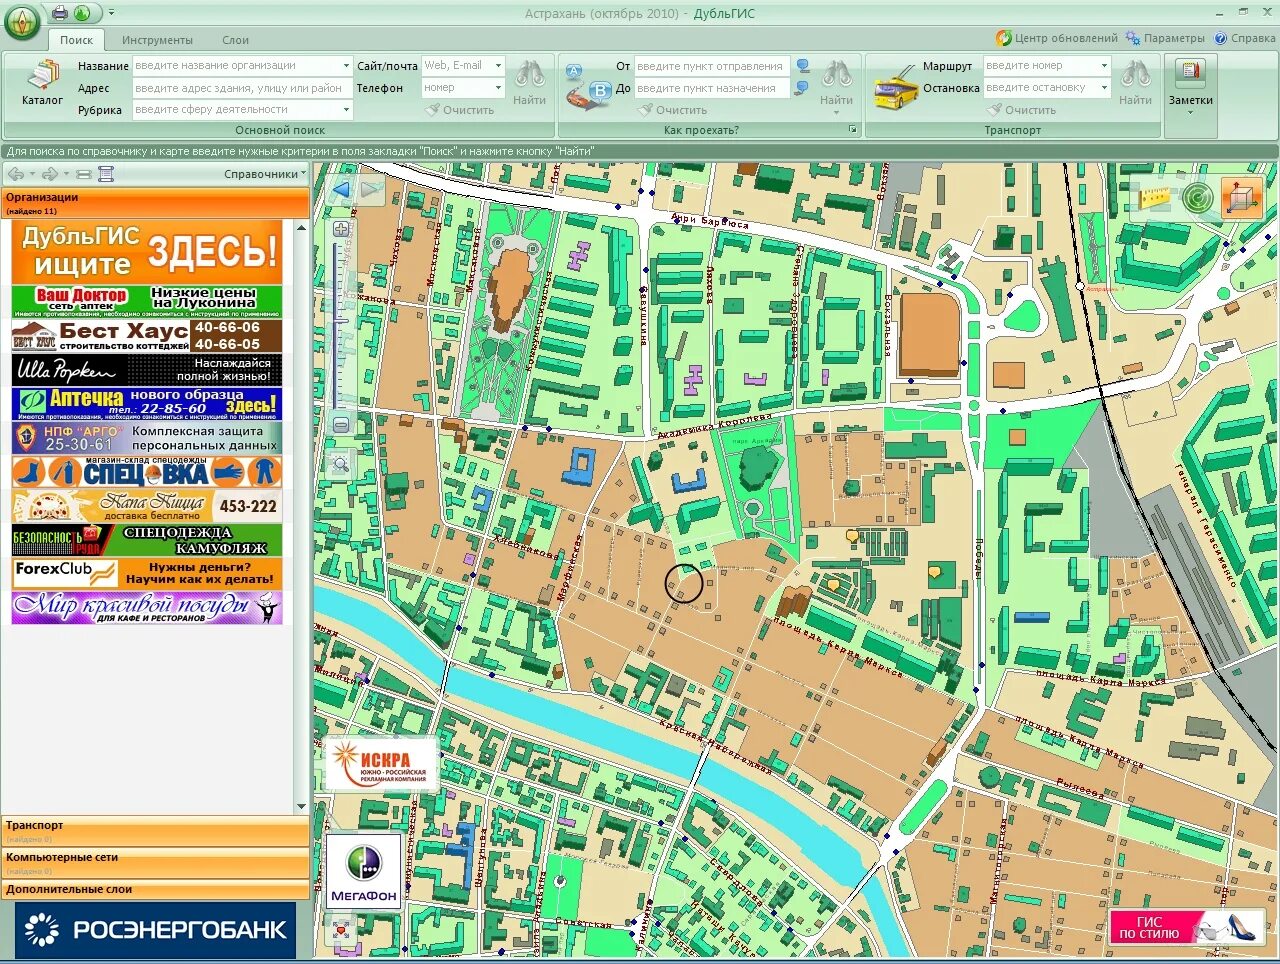The height and width of the screenshot is (964, 1280).
Task: Click the printer icon in quick access toolbar
Action: tap(60, 13)
